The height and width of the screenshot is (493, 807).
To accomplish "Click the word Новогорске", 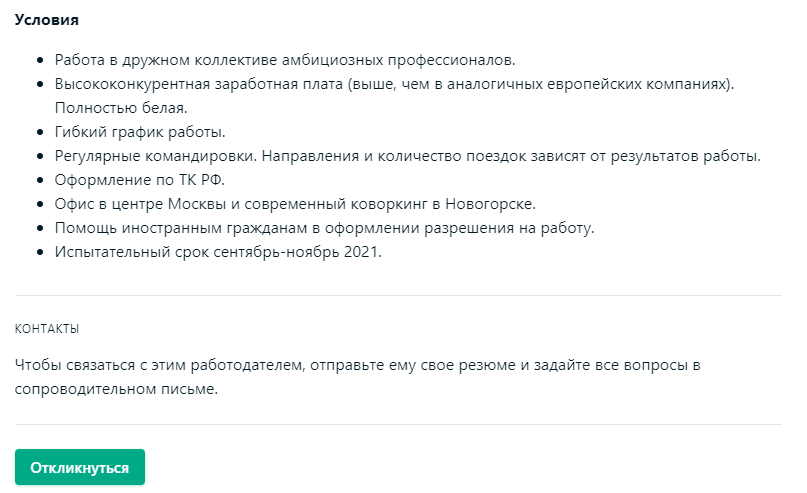I will click(490, 204).
